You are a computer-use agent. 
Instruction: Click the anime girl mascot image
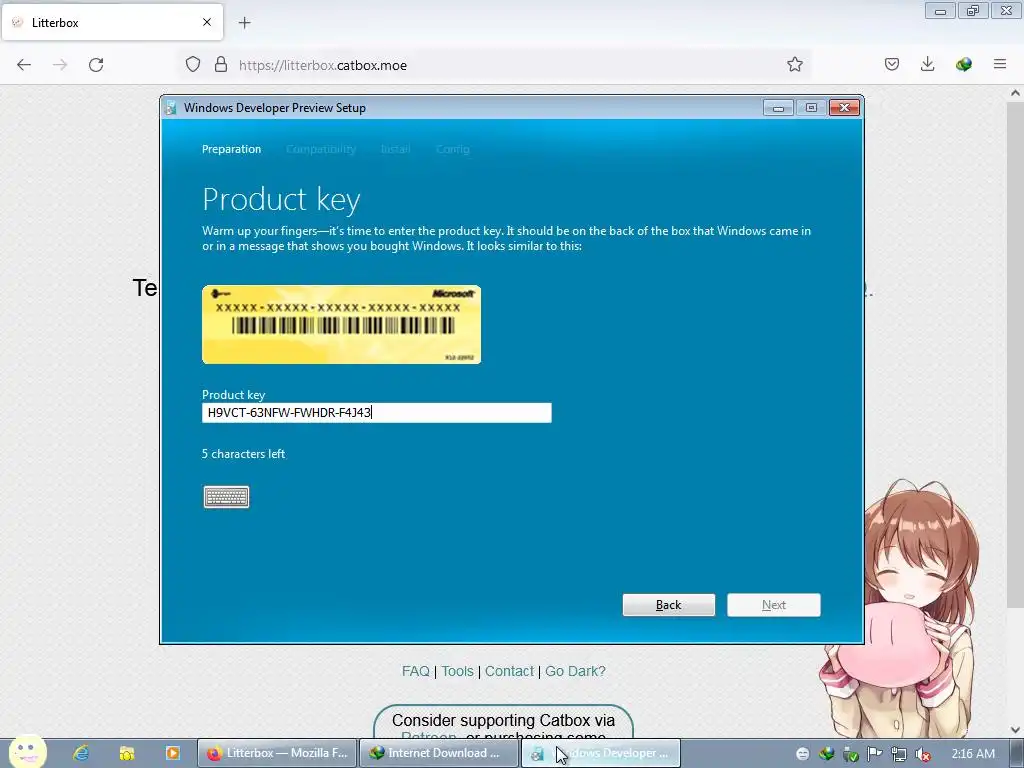coord(901,611)
